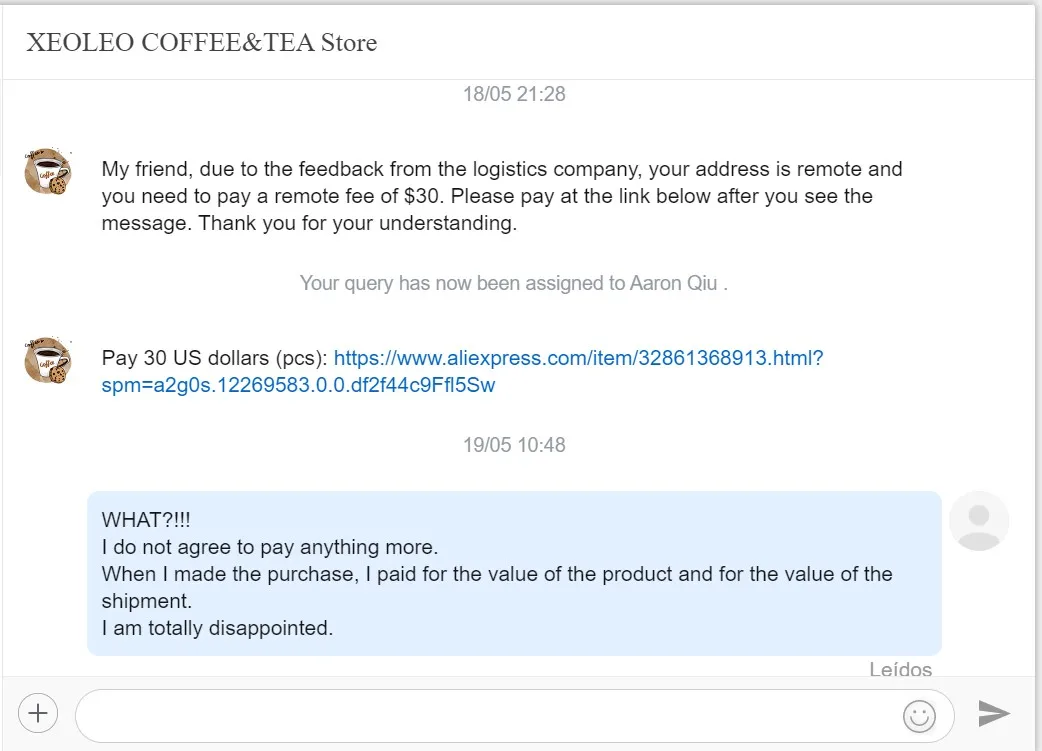Open the emoji smiley picker
The image size is (1042, 751).
[x=918, y=715]
